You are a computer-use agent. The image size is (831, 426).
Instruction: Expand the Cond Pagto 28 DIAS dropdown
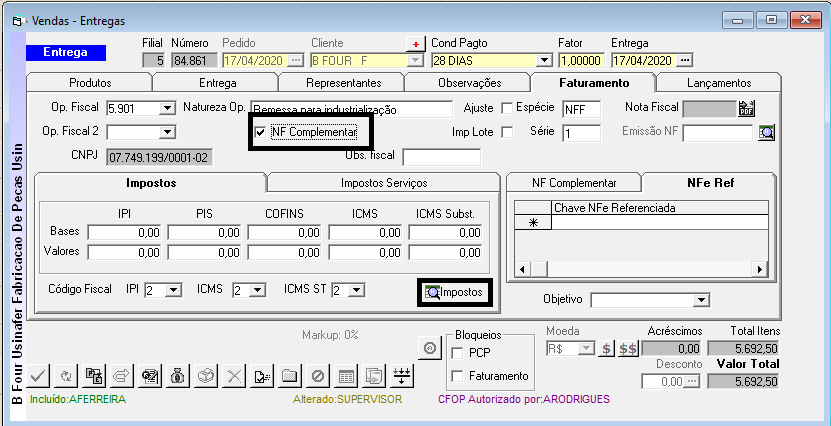point(546,60)
